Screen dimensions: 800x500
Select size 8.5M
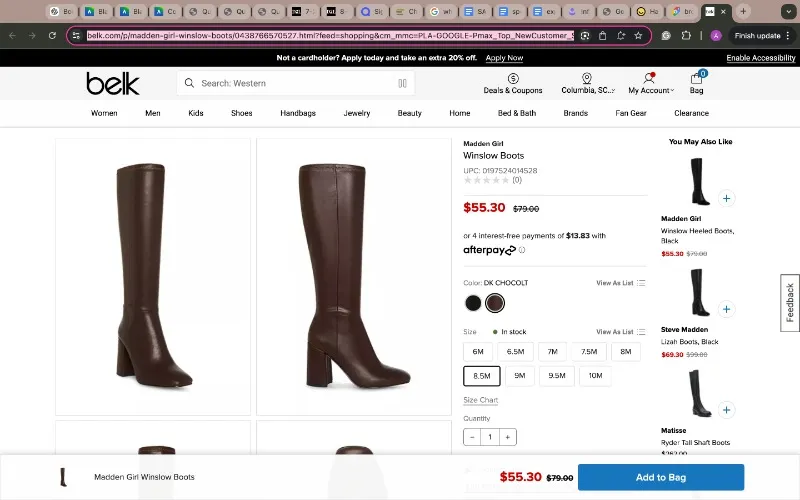(x=482, y=376)
